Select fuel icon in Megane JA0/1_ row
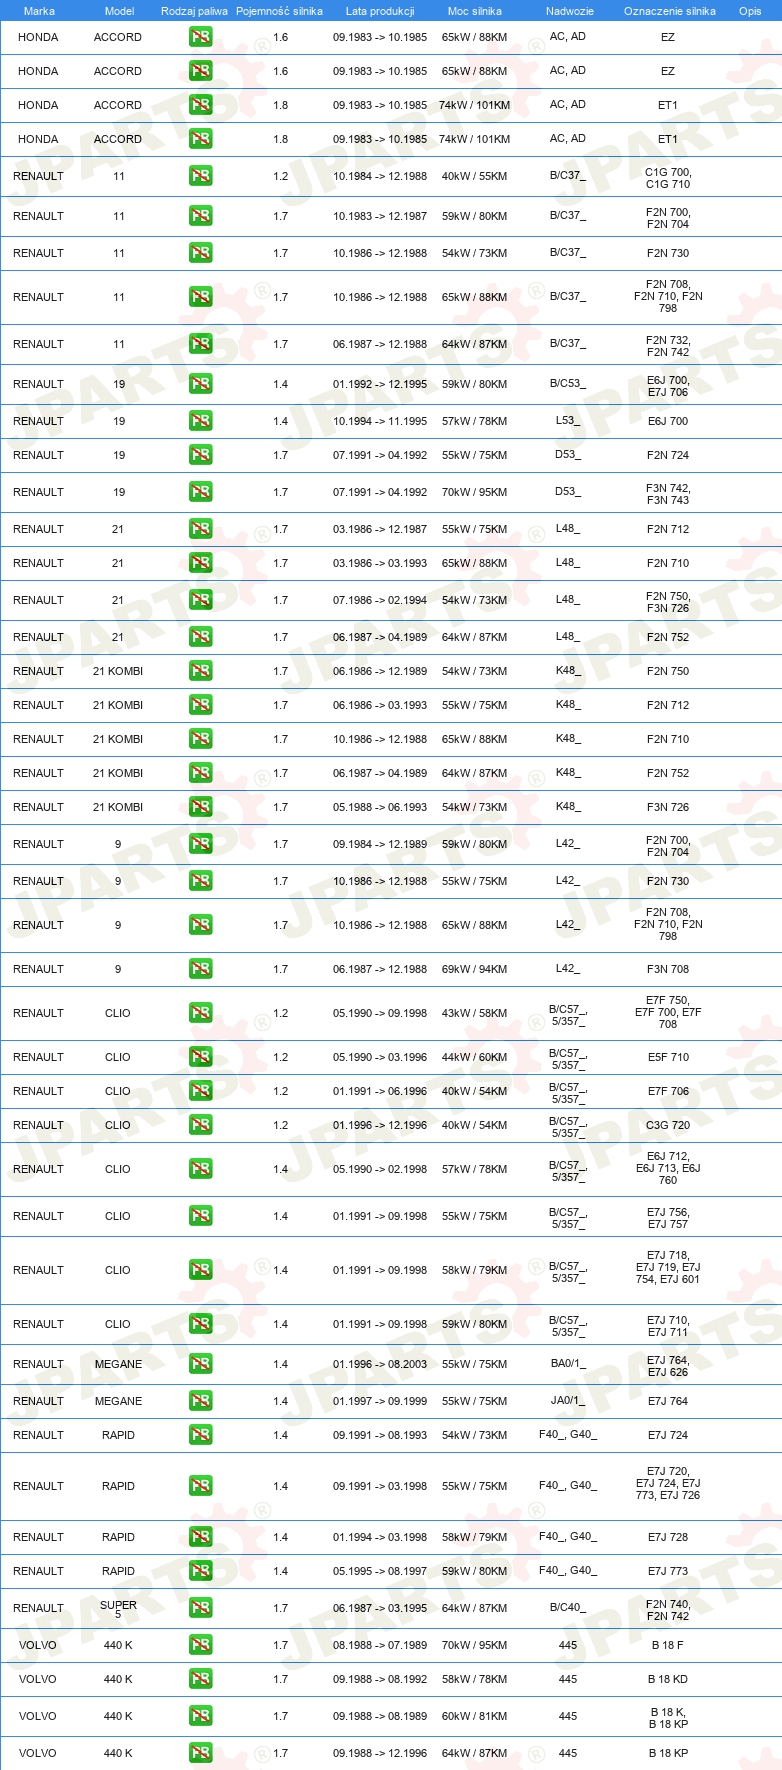This screenshot has width=782, height=1770. coord(200,1401)
